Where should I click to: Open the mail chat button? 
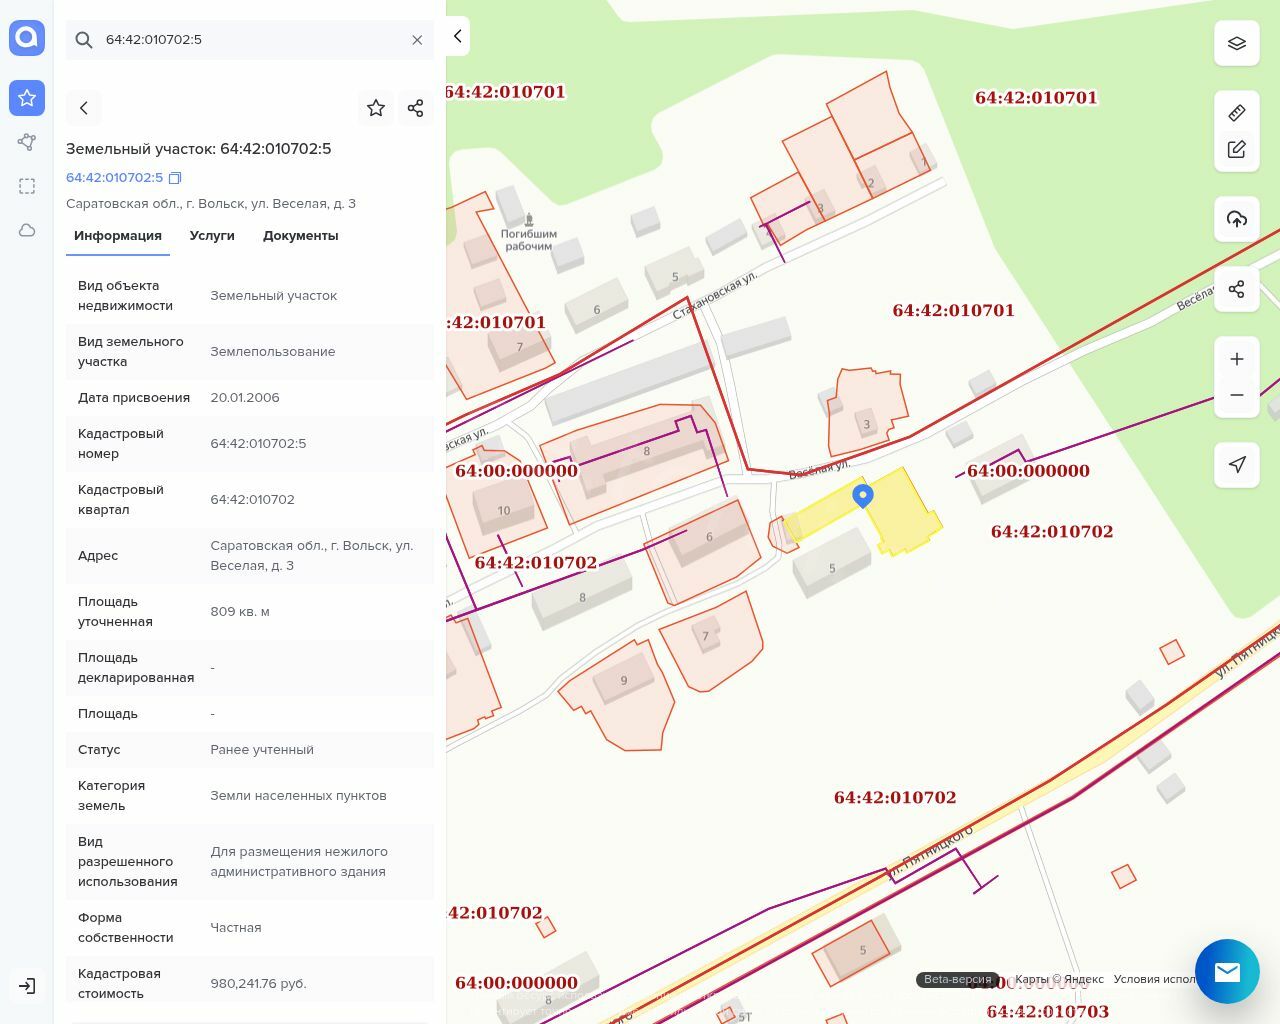click(1227, 971)
